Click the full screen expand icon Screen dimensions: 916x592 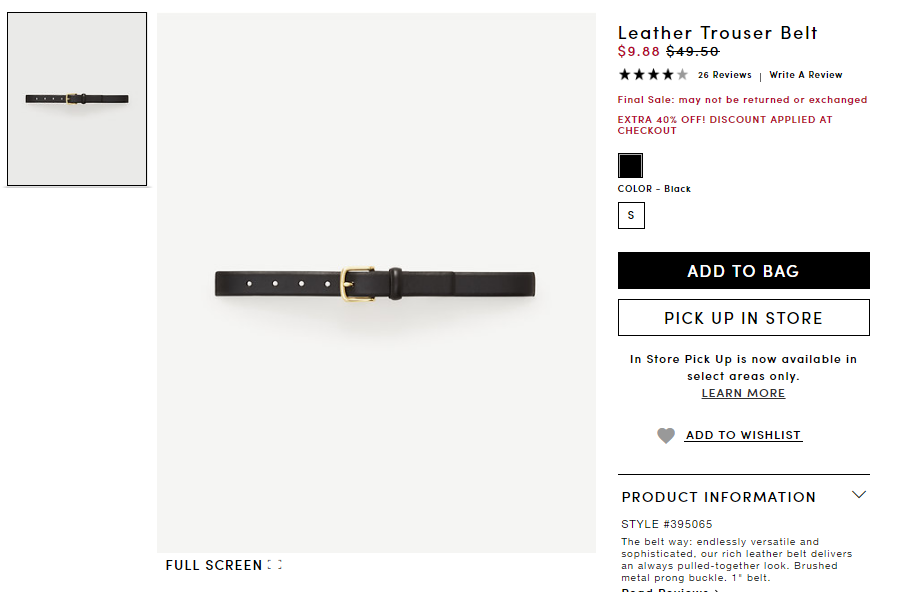[x=275, y=565]
